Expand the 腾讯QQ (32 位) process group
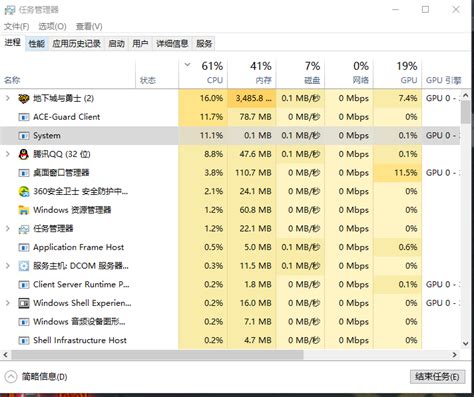 (x=8, y=154)
